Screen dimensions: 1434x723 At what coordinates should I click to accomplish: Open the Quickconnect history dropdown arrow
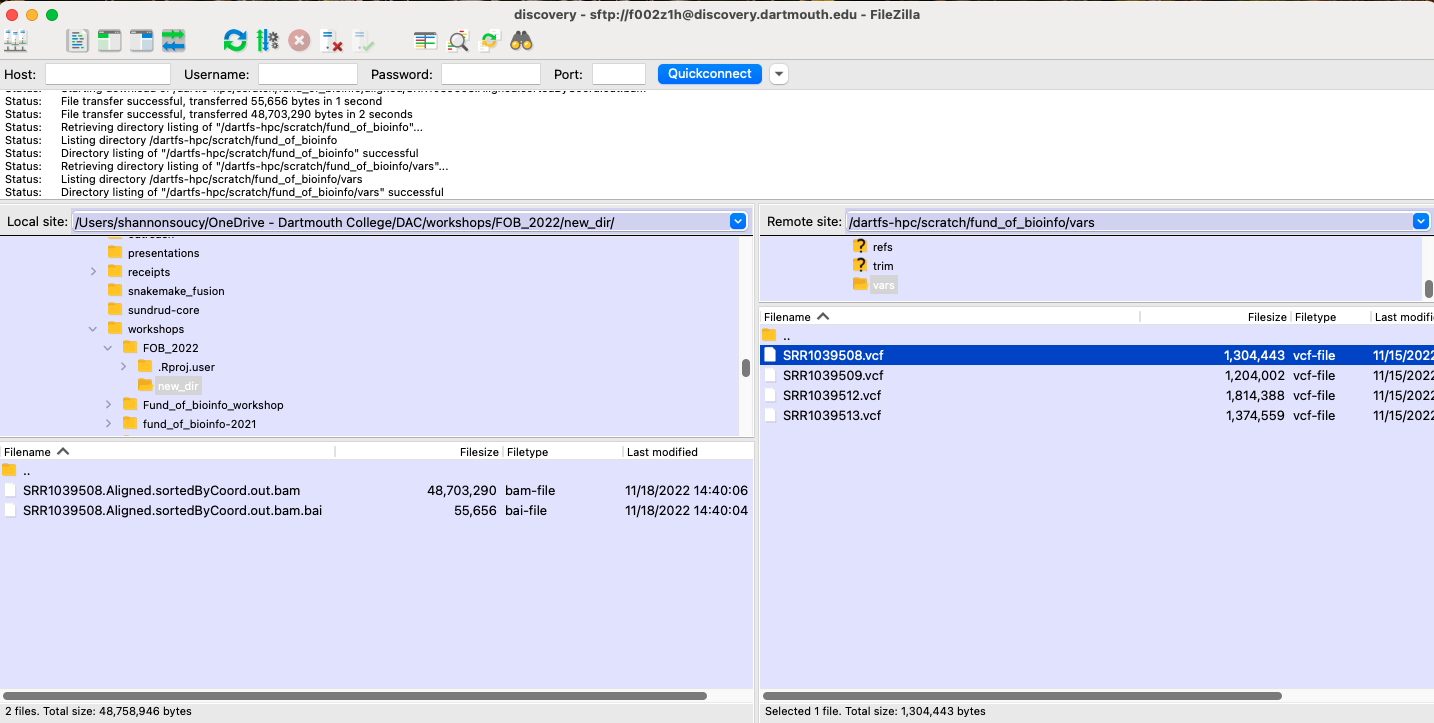pyautogui.click(x=779, y=74)
